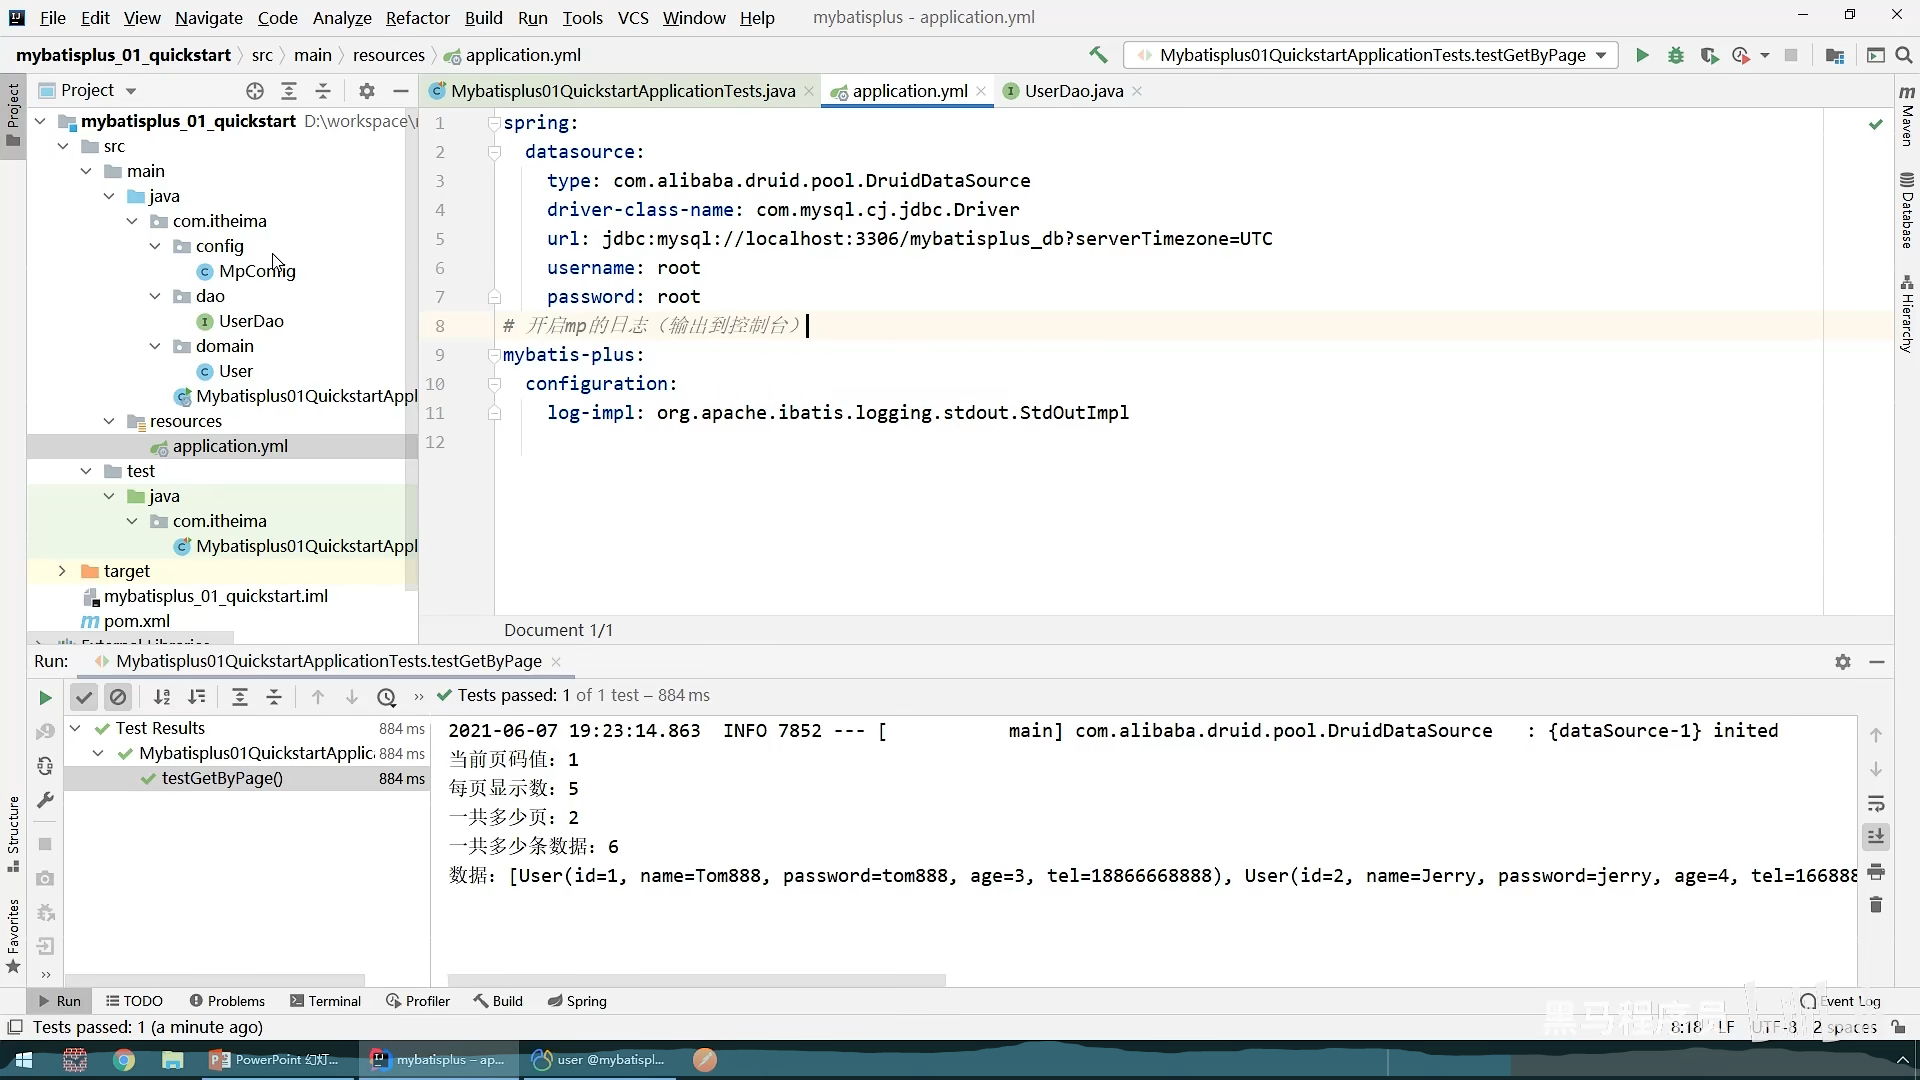This screenshot has width=1920, height=1080.
Task: Collapse the config package node
Action: tap(155, 246)
